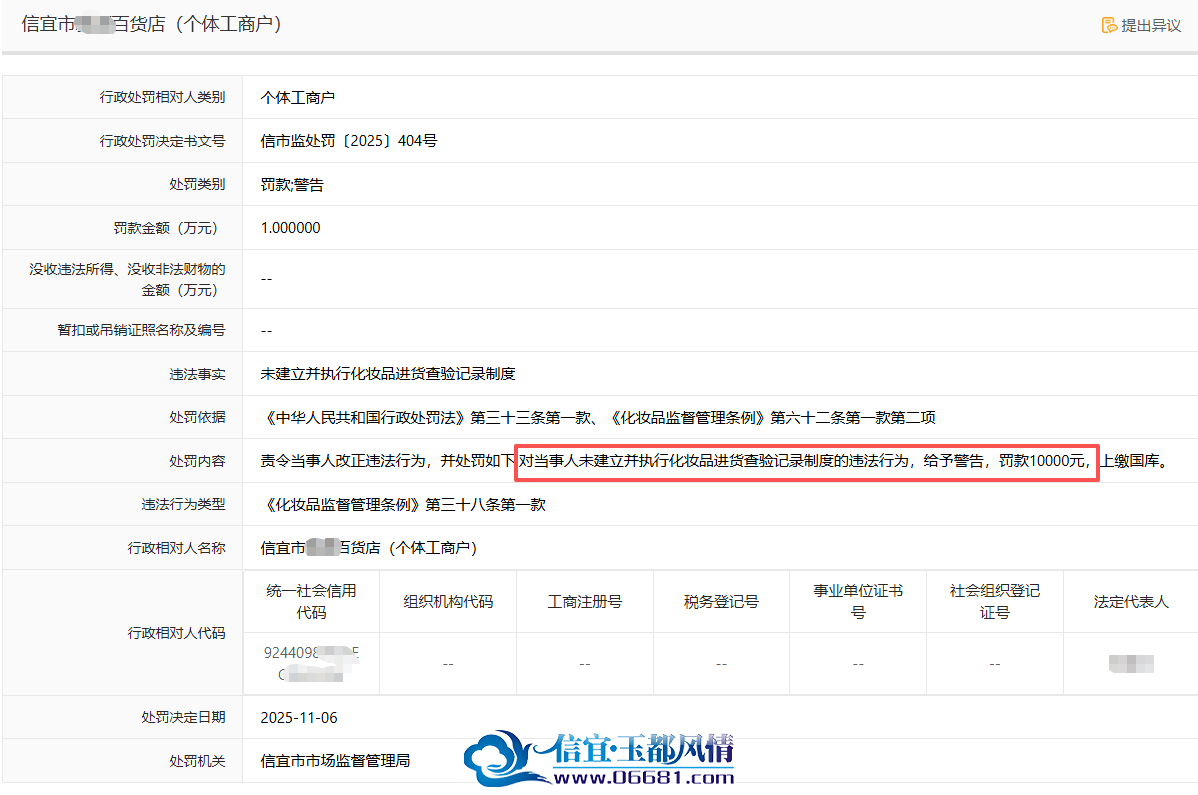
Task: Select the page title ending in 百货店（个体工商户）
Action: click(153, 24)
